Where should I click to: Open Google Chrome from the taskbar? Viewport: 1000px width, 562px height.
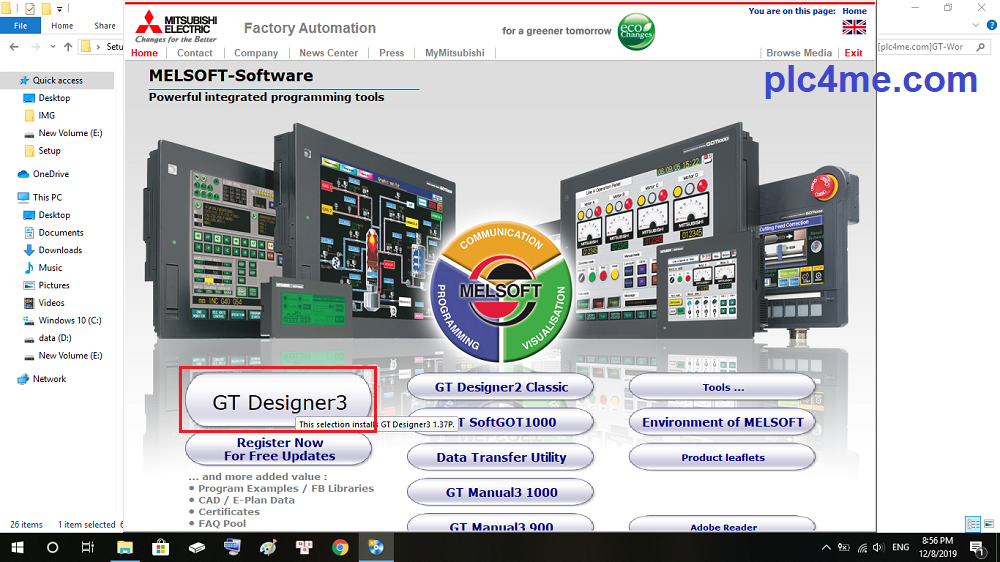coord(340,547)
